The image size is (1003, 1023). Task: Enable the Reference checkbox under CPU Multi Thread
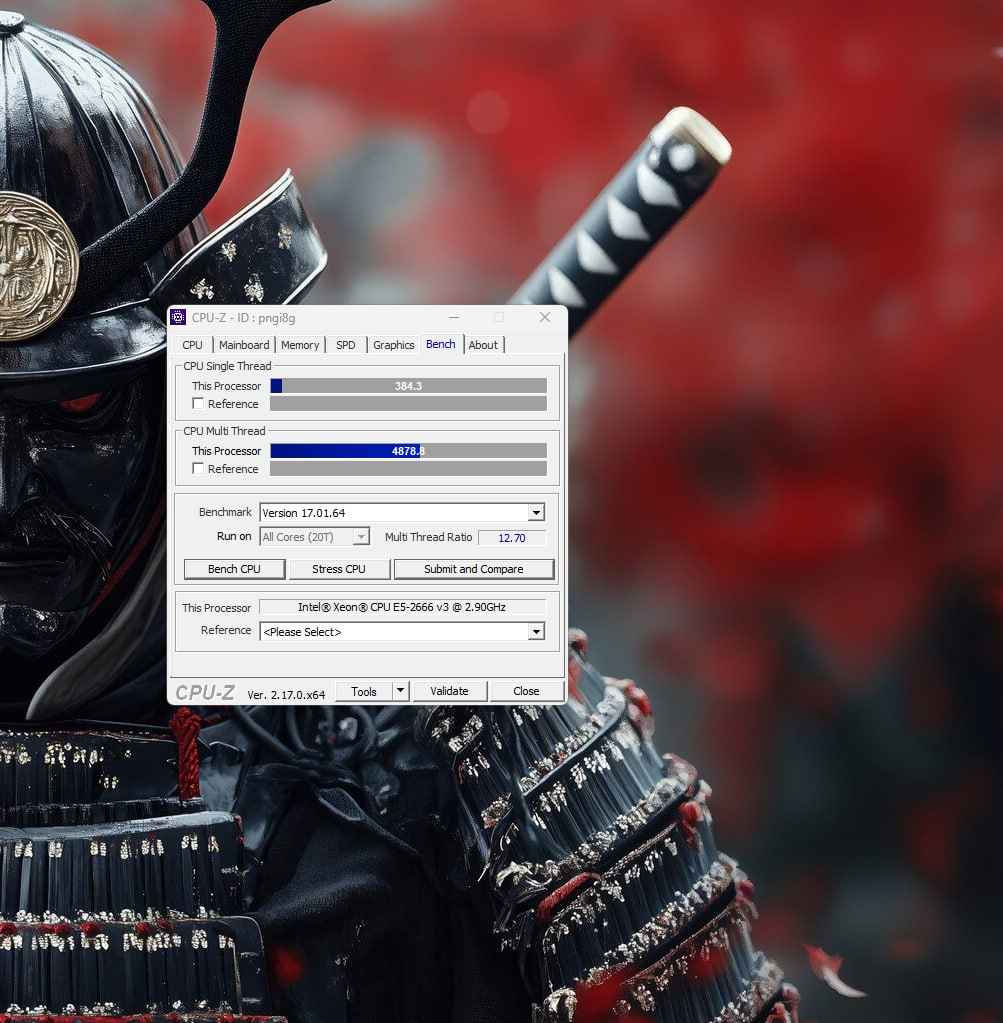pyautogui.click(x=197, y=469)
